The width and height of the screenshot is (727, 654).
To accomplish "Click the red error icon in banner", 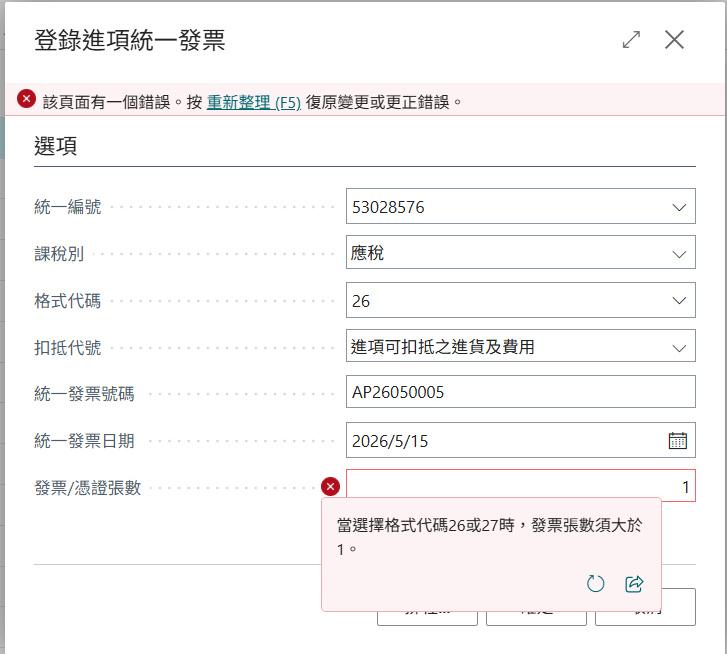I will pos(26,99).
